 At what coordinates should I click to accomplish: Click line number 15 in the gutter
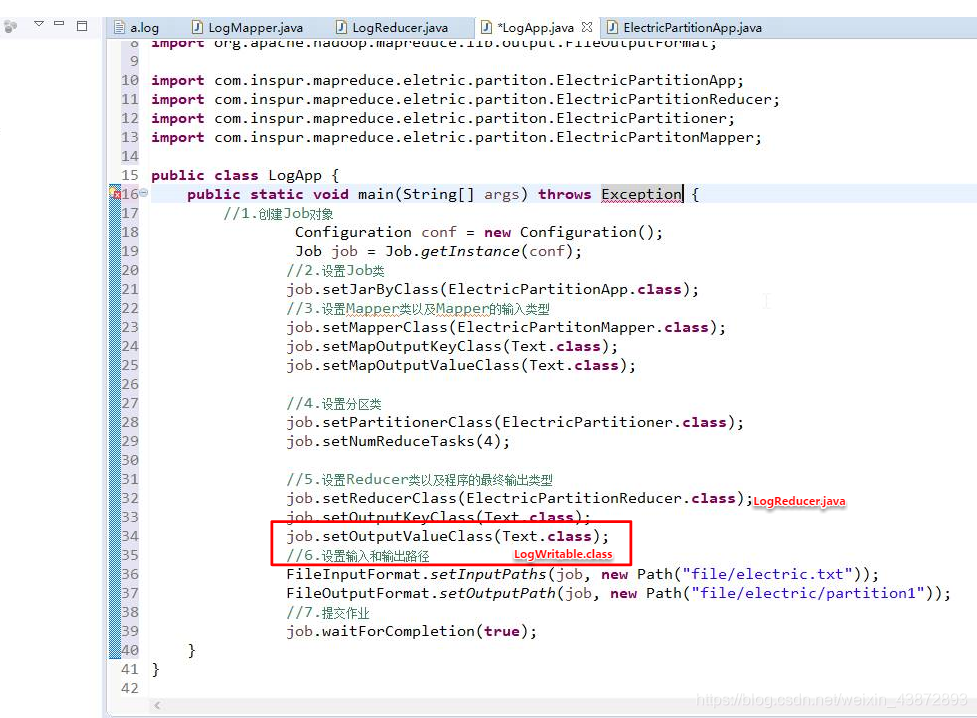130,175
